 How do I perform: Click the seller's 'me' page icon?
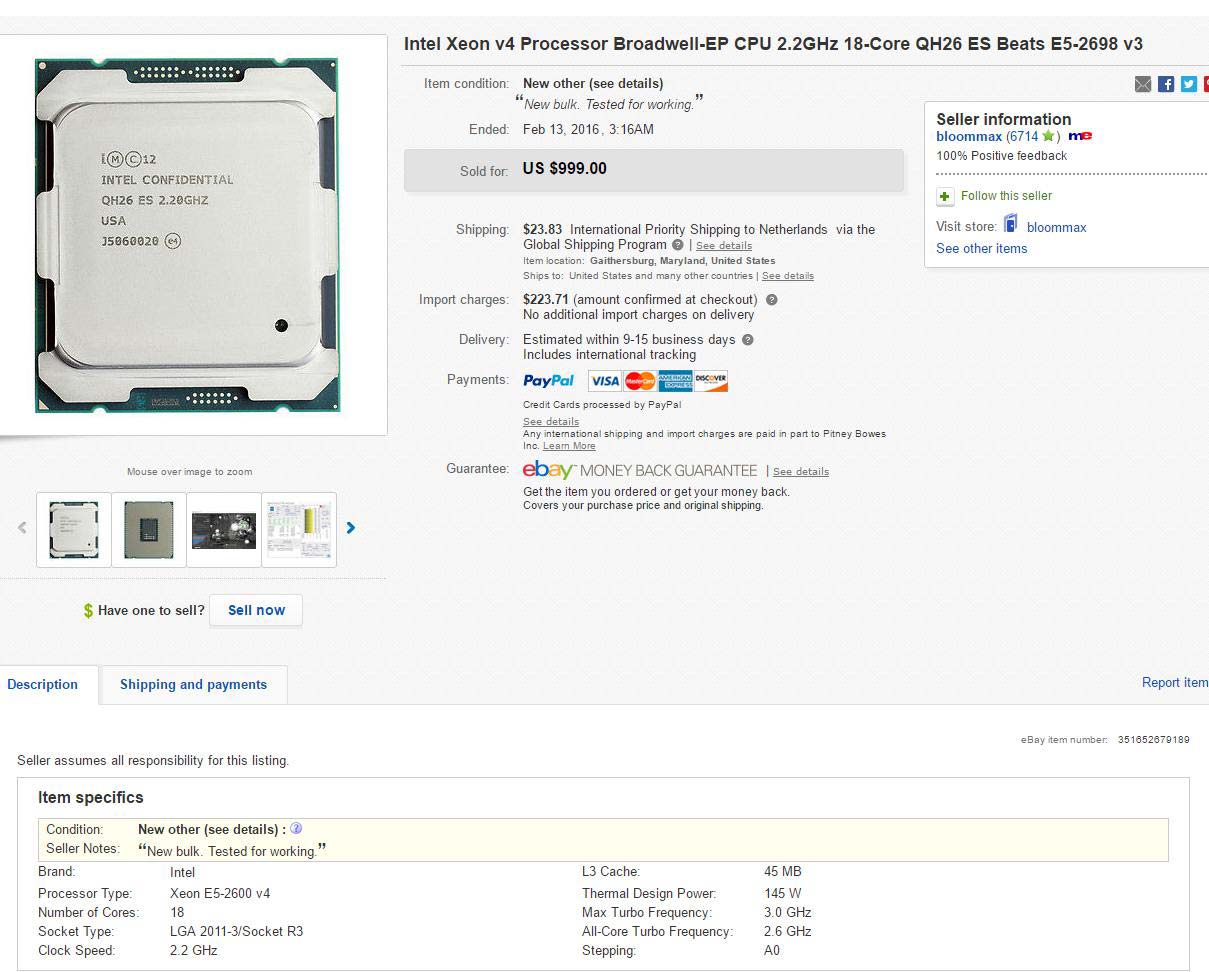click(x=1080, y=136)
